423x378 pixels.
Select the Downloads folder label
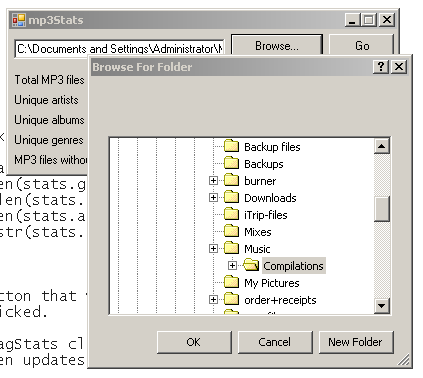click(x=270, y=198)
